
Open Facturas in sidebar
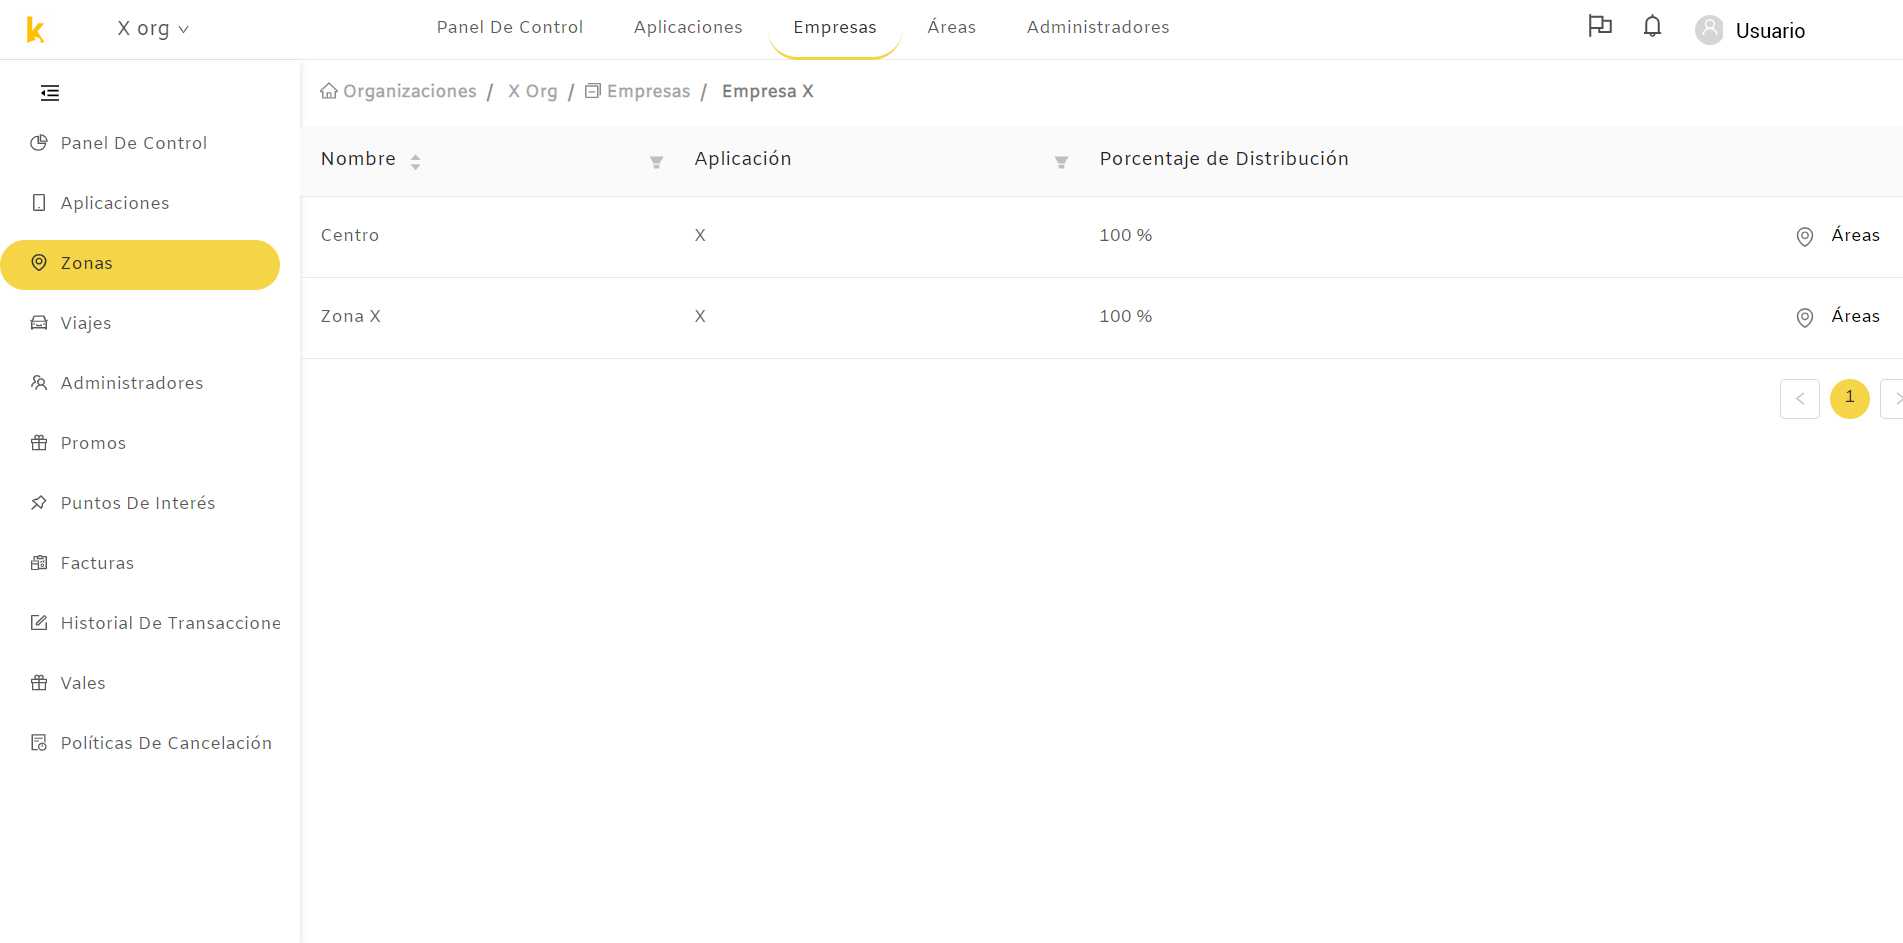[x=97, y=563]
